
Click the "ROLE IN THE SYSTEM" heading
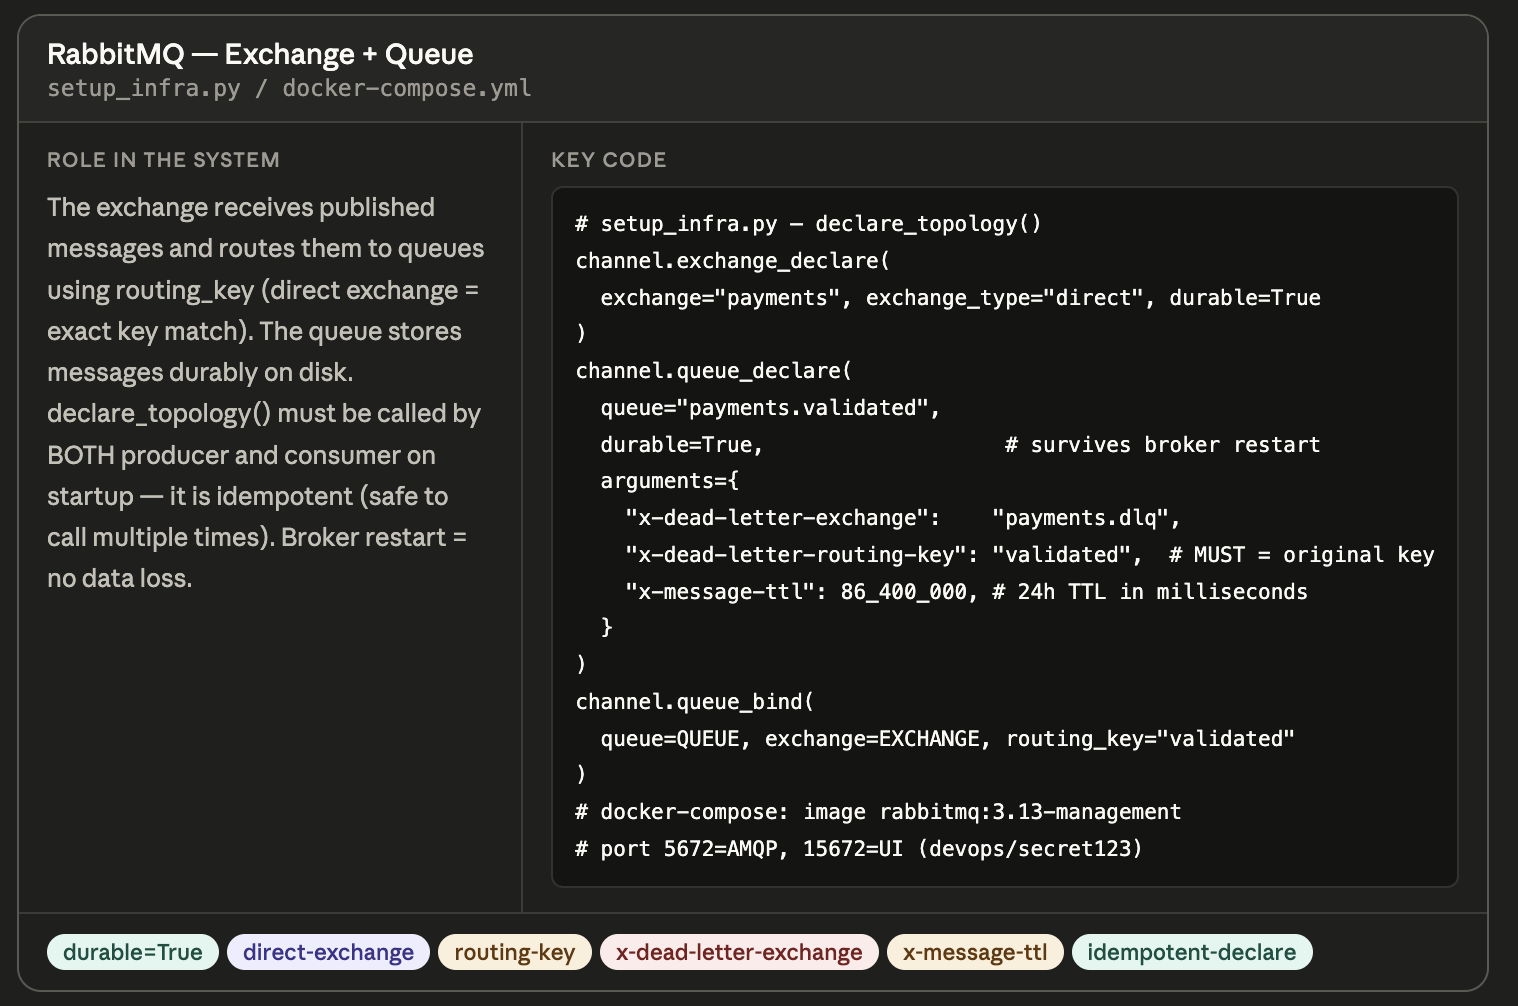tap(163, 160)
